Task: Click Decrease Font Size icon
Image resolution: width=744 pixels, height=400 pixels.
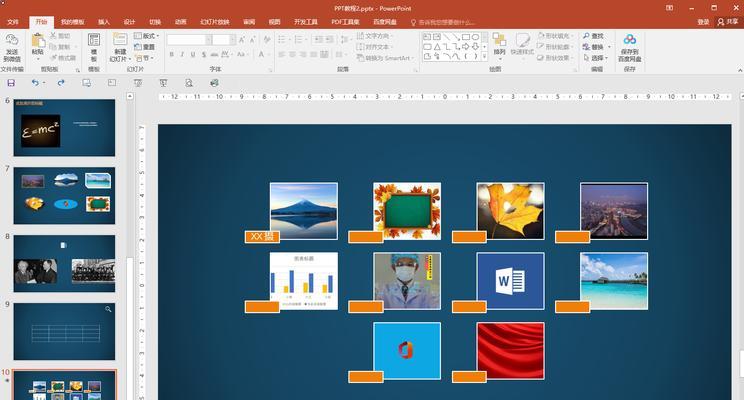Action: (x=252, y=39)
